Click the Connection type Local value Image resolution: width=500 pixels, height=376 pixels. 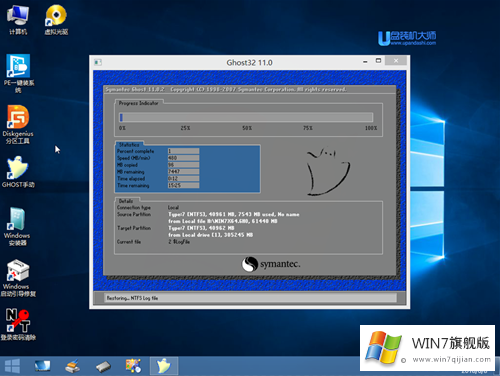coord(173,207)
